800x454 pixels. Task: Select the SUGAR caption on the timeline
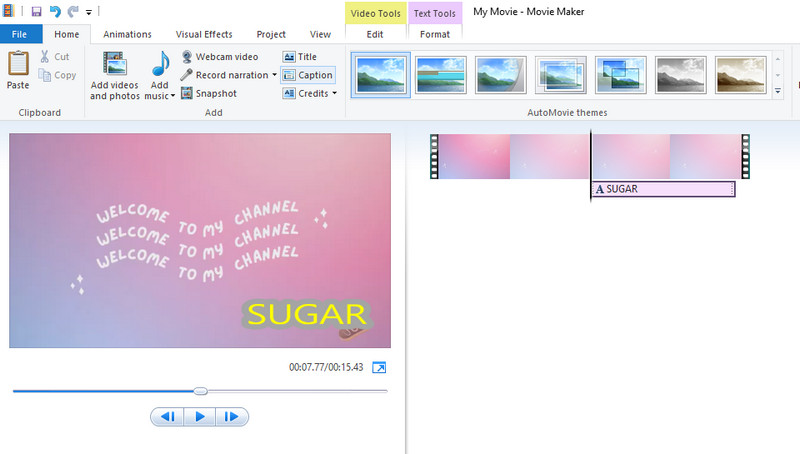(663, 189)
